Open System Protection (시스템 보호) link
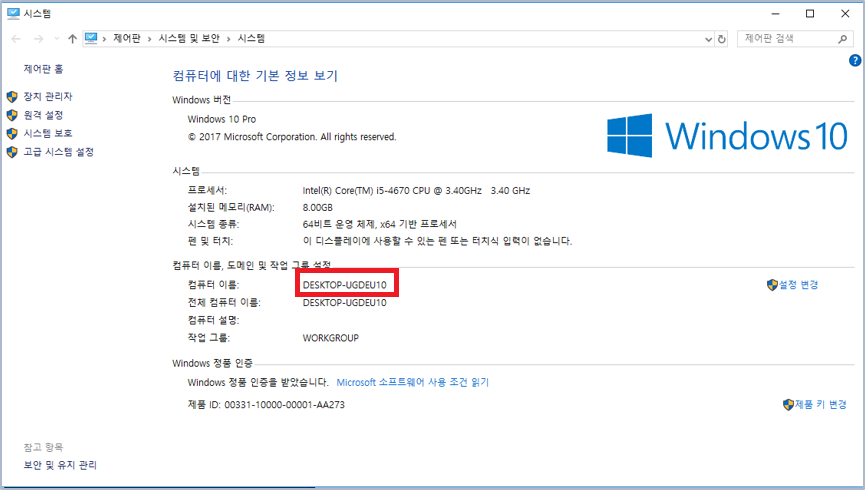The width and height of the screenshot is (865, 490). pos(47,133)
